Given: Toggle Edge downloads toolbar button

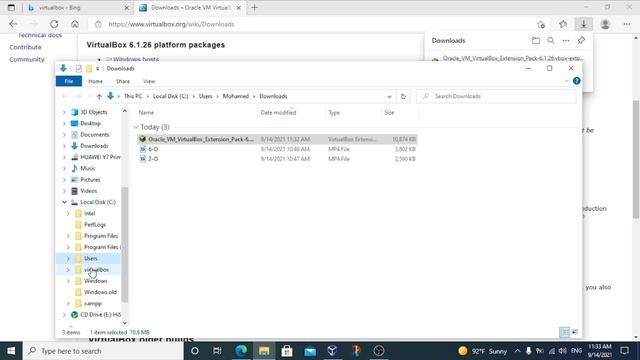Looking at the screenshot, I should pyautogui.click(x=584, y=24).
